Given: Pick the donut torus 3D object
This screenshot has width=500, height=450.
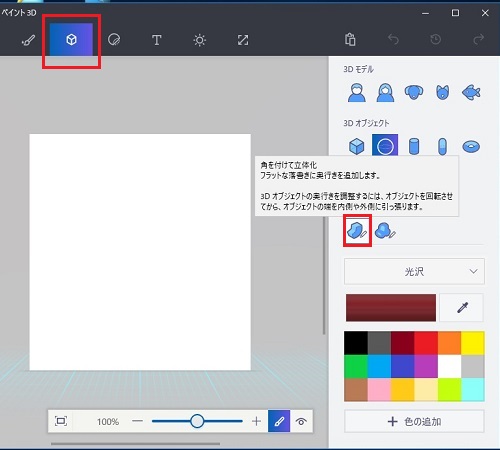Looking at the screenshot, I should [471, 146].
